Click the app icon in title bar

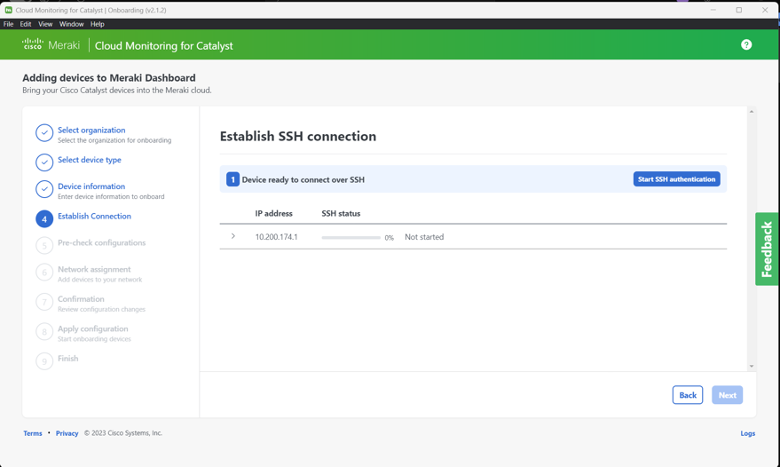pyautogui.click(x=9, y=10)
